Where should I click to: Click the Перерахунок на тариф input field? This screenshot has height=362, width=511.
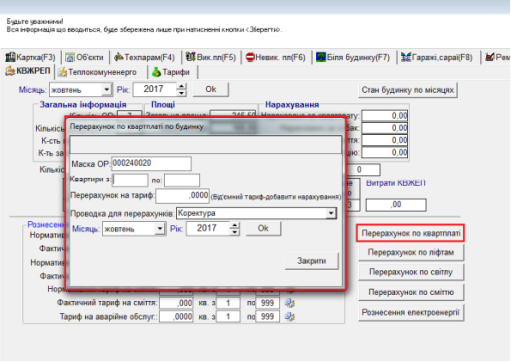click(x=183, y=195)
